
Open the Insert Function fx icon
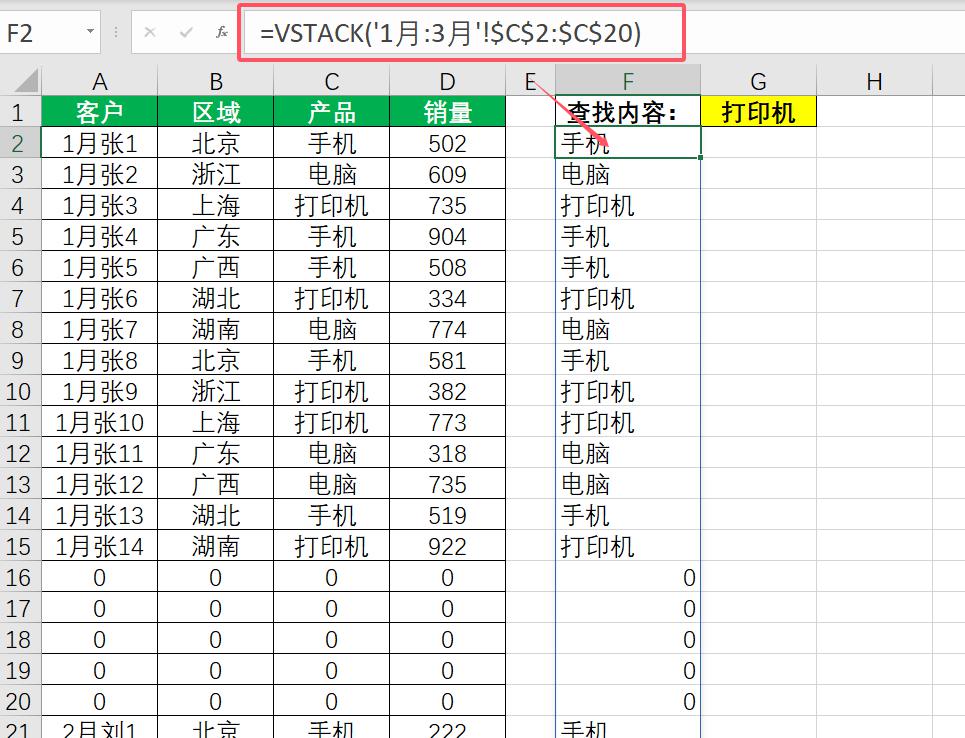(222, 32)
